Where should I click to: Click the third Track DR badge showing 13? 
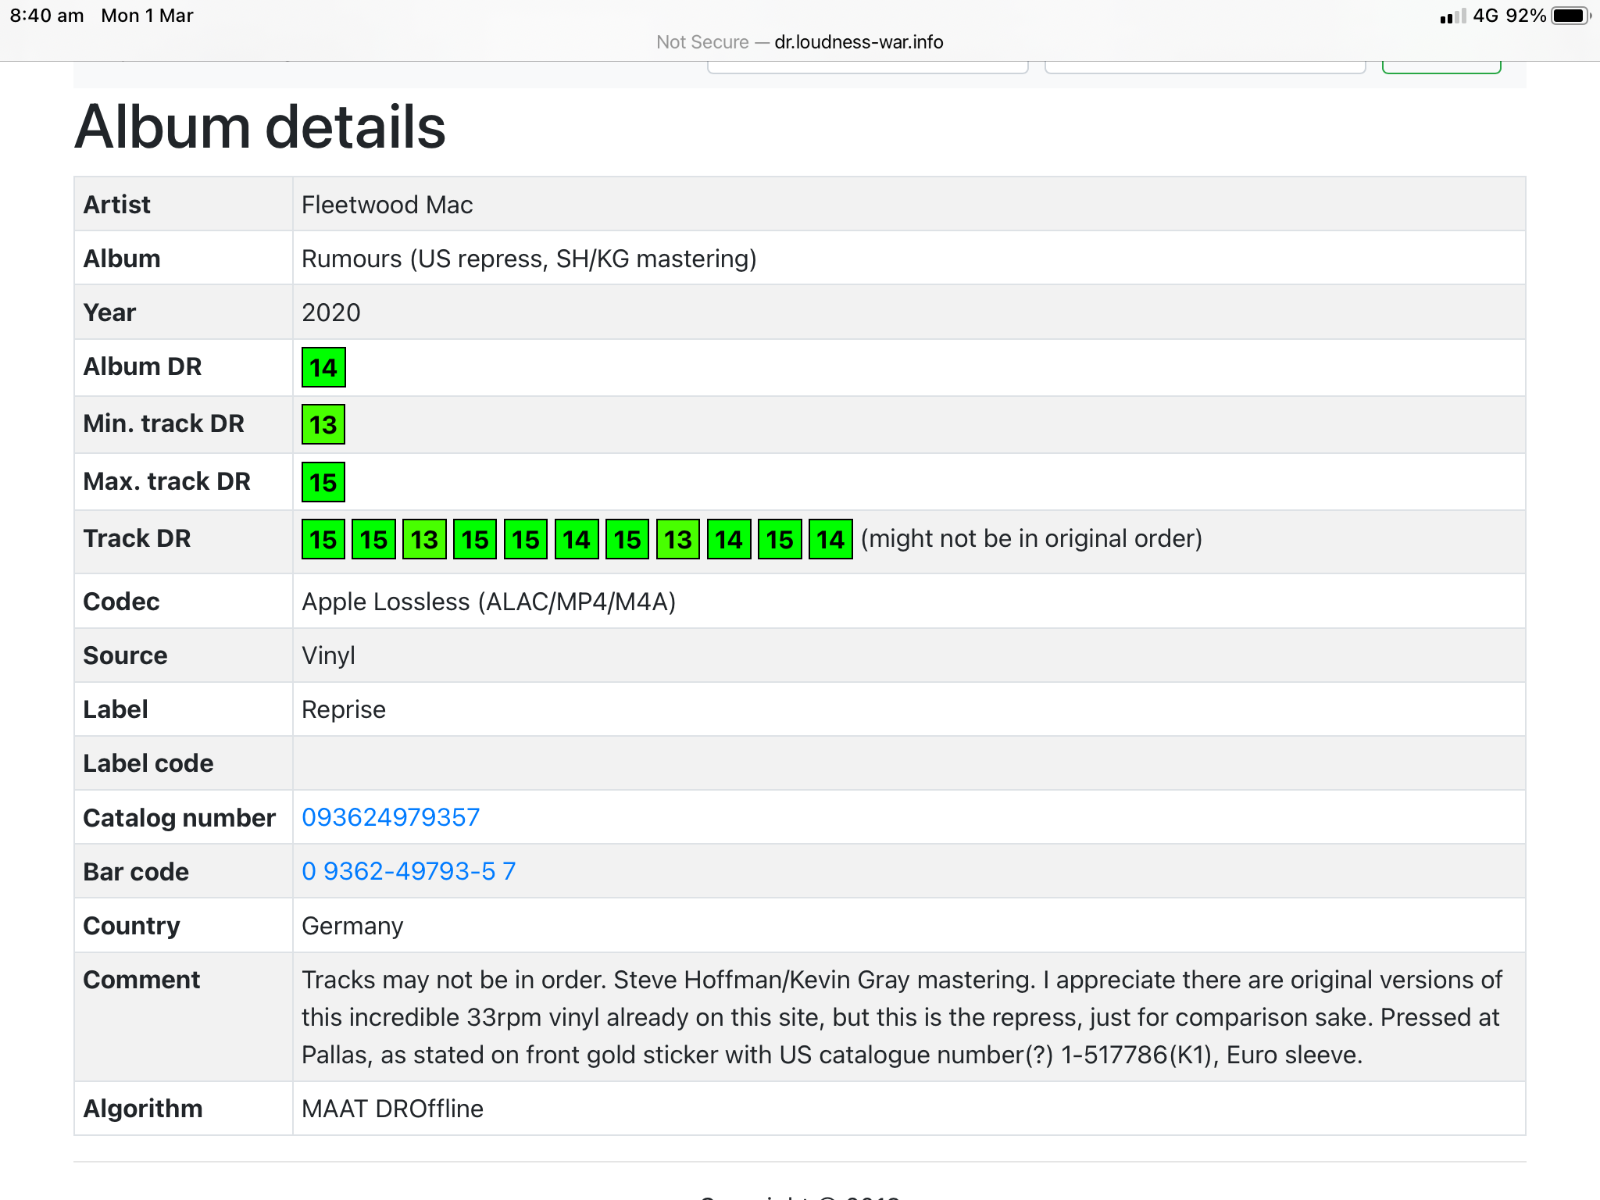pyautogui.click(x=424, y=540)
